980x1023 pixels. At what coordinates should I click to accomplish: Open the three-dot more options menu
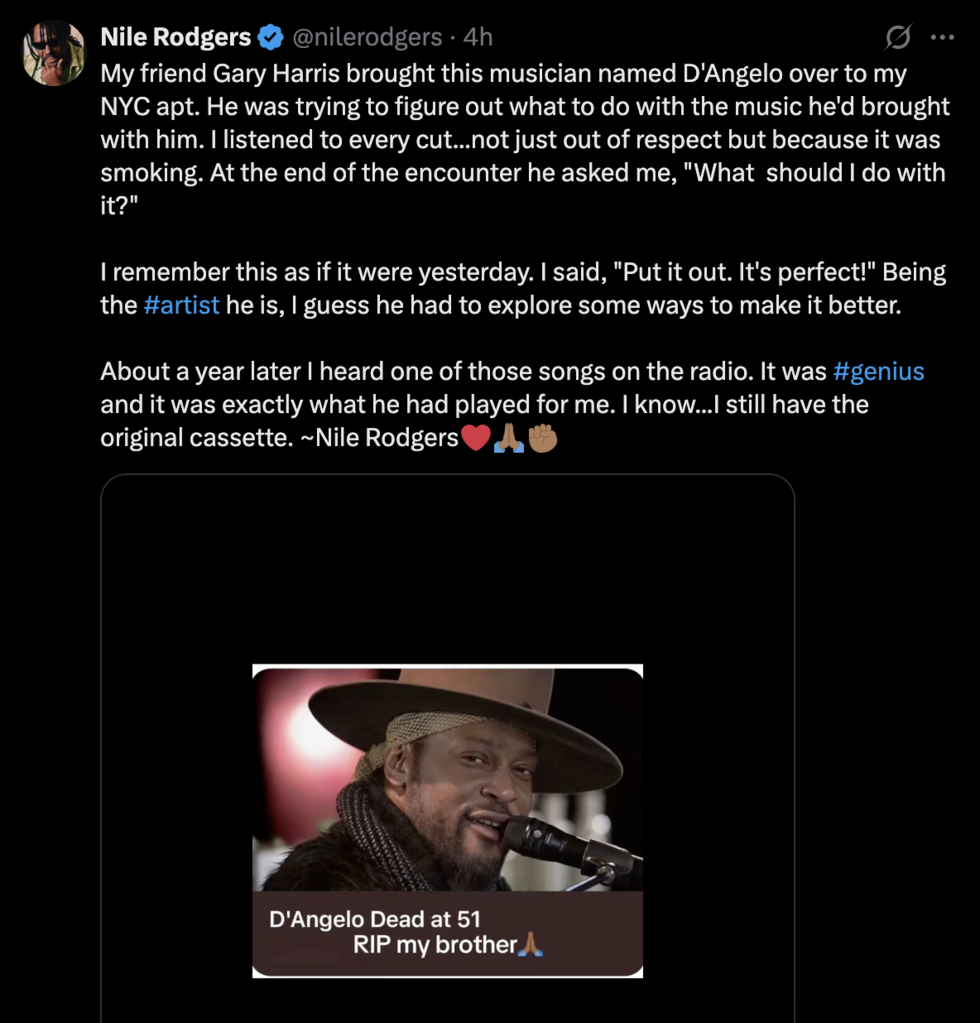(942, 38)
